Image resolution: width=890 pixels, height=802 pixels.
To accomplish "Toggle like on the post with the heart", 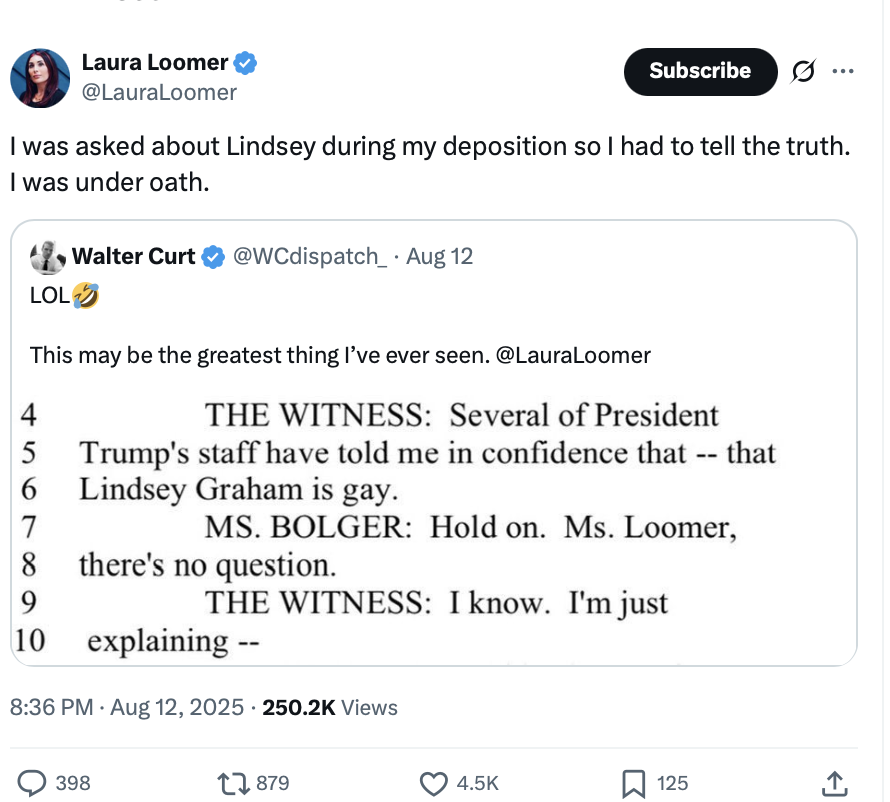I will tap(432, 783).
